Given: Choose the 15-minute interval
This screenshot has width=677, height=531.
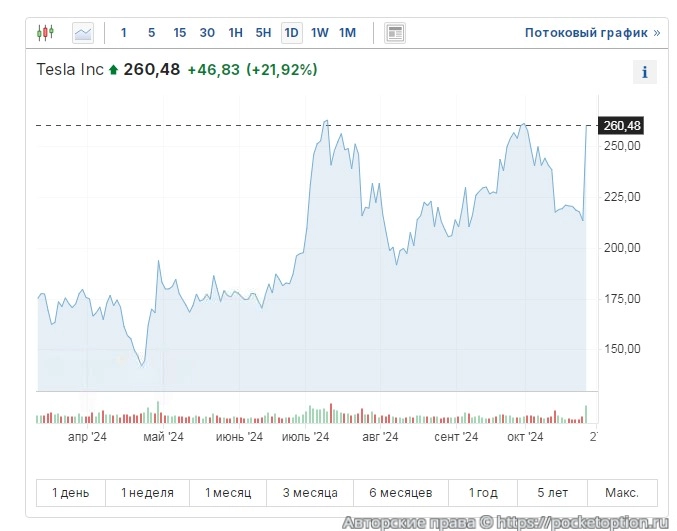Looking at the screenshot, I should (180, 33).
